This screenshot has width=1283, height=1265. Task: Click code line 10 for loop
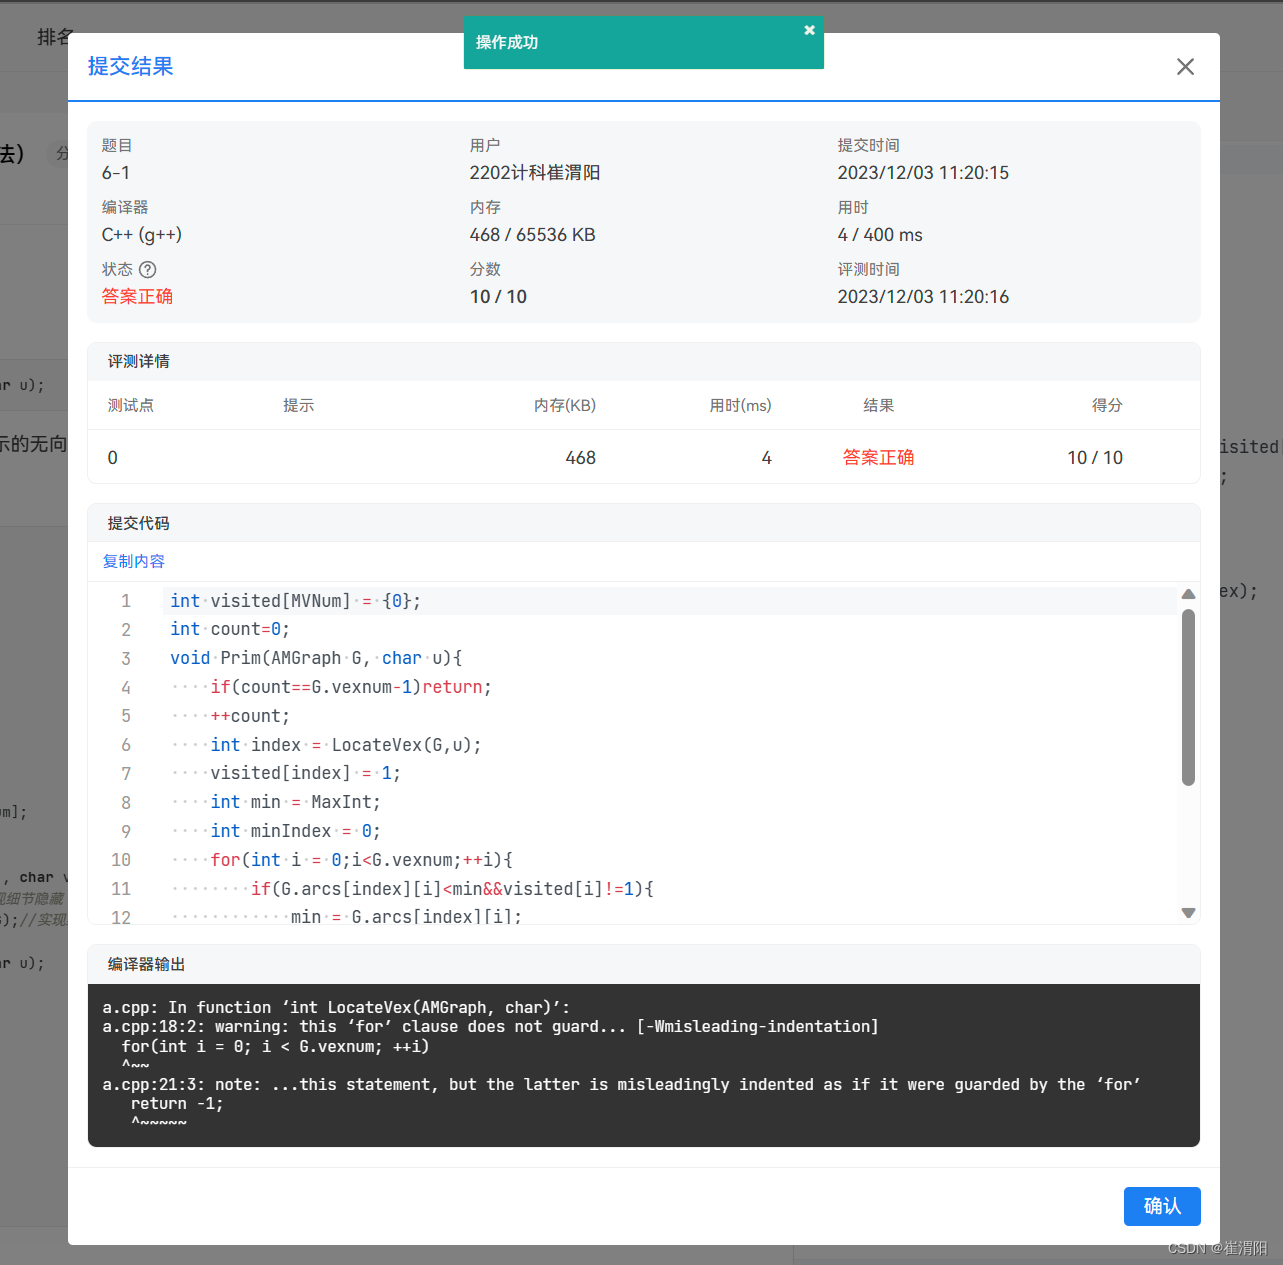362,860
